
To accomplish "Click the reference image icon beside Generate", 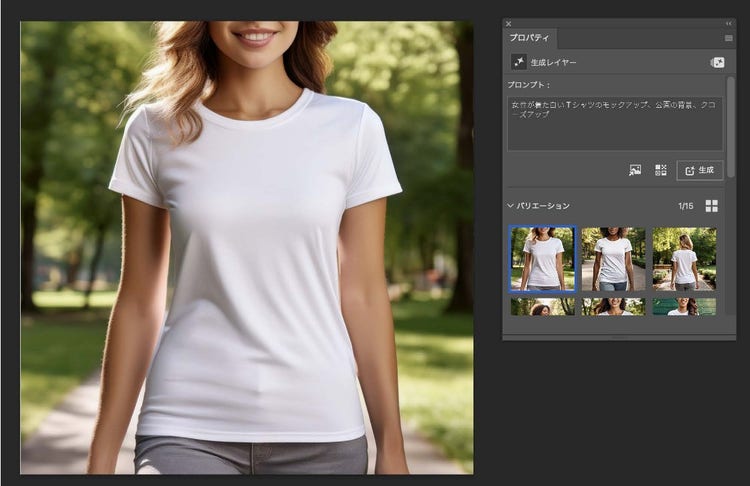I will tap(635, 170).
